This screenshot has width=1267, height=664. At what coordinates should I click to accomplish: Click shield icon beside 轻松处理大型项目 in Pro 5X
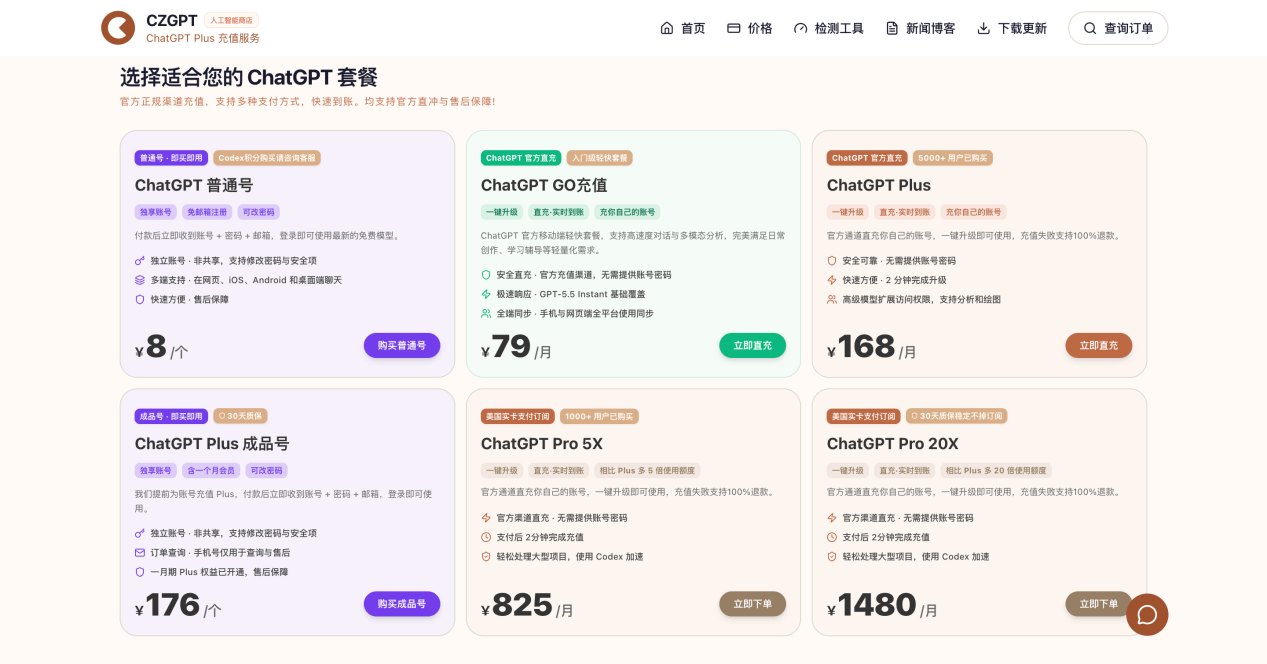(x=486, y=557)
